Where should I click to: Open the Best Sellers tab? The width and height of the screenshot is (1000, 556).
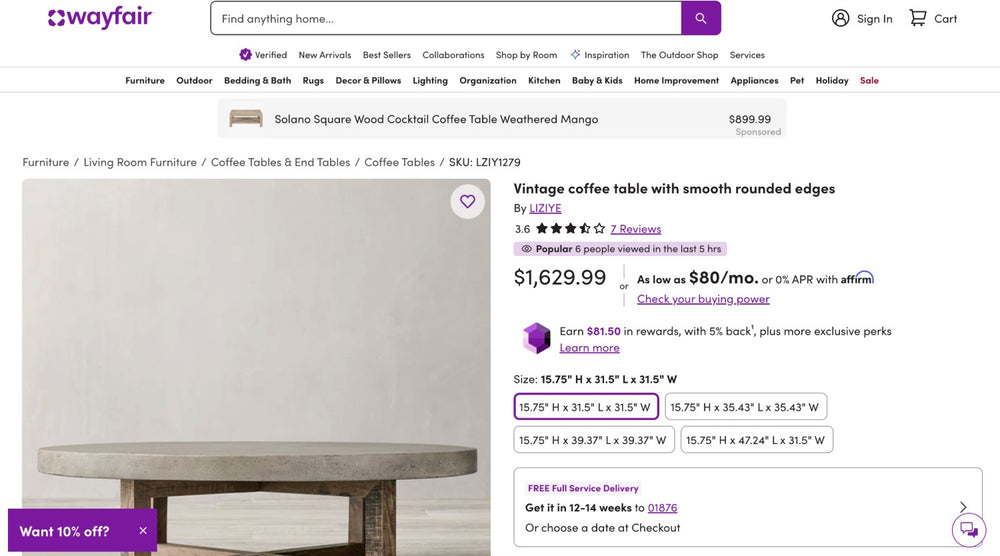pyautogui.click(x=386, y=55)
